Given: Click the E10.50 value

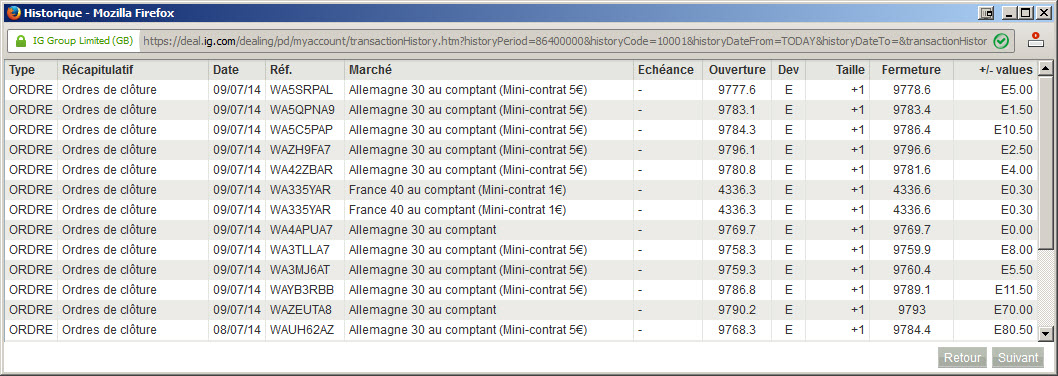Looking at the screenshot, I should click(1013, 130).
